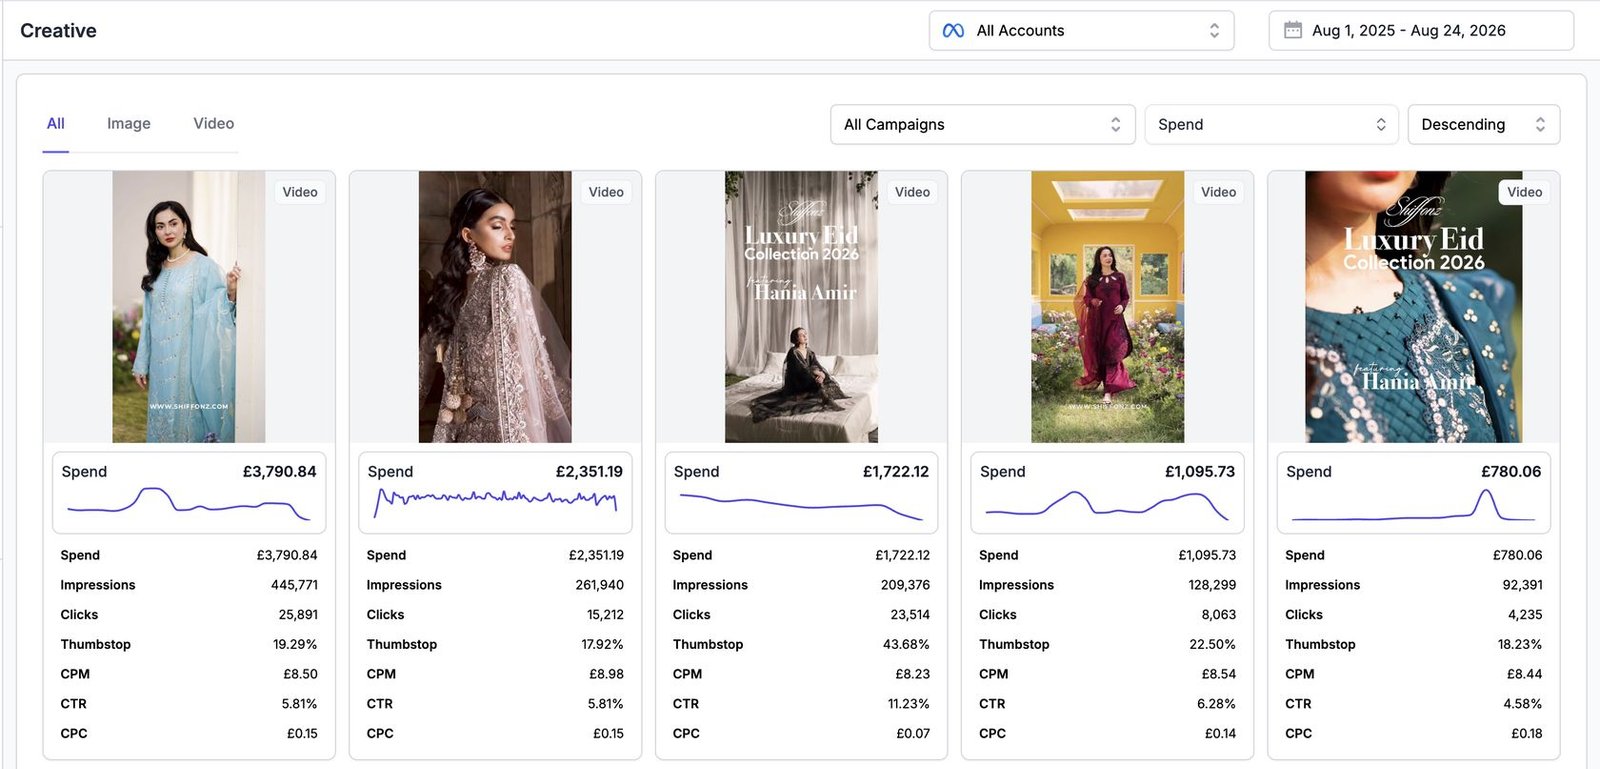Image resolution: width=1600 pixels, height=769 pixels.
Task: Click the Thumbstop value 22.50%
Action: click(1212, 645)
